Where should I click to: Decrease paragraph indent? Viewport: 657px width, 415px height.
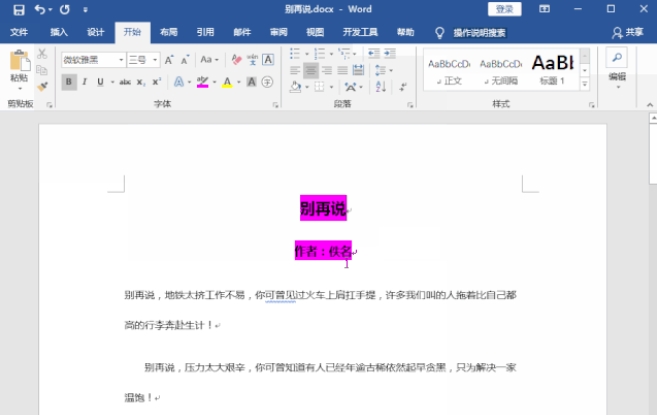[373, 53]
